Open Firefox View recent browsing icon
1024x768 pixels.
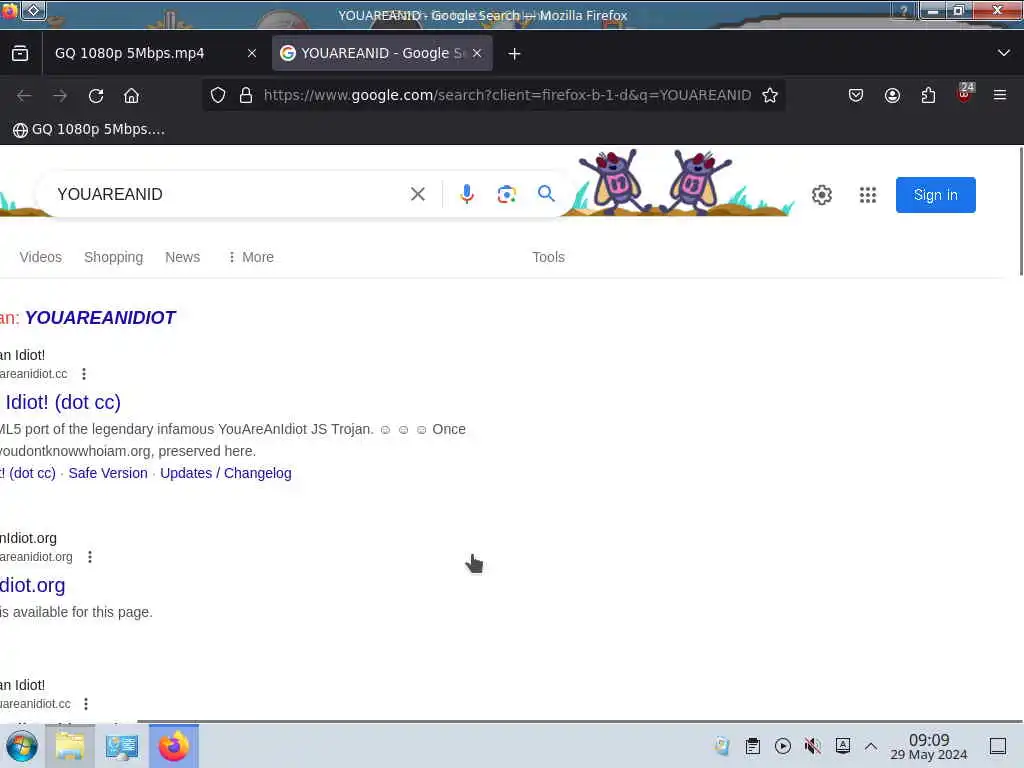pos(20,53)
